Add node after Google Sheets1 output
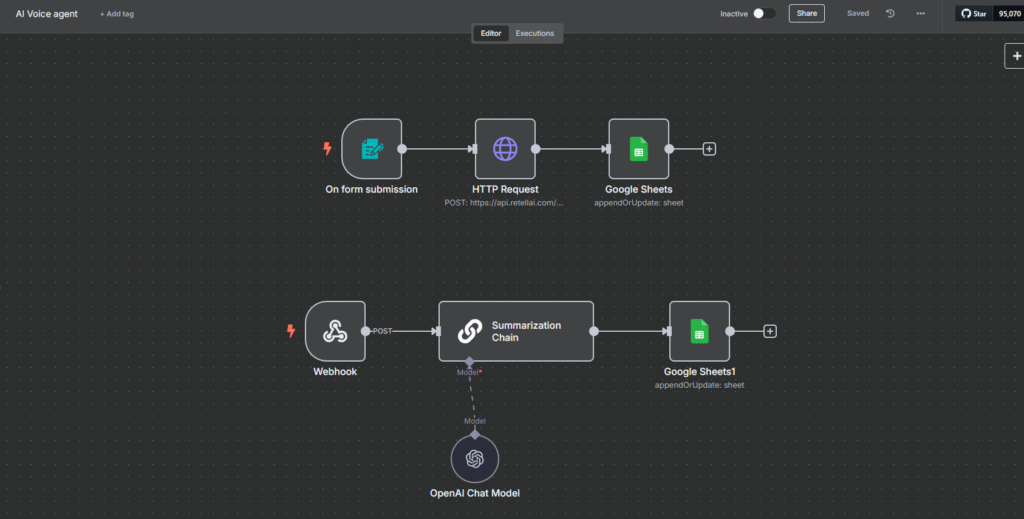Screen dimensions: 1024x519 click(770, 331)
